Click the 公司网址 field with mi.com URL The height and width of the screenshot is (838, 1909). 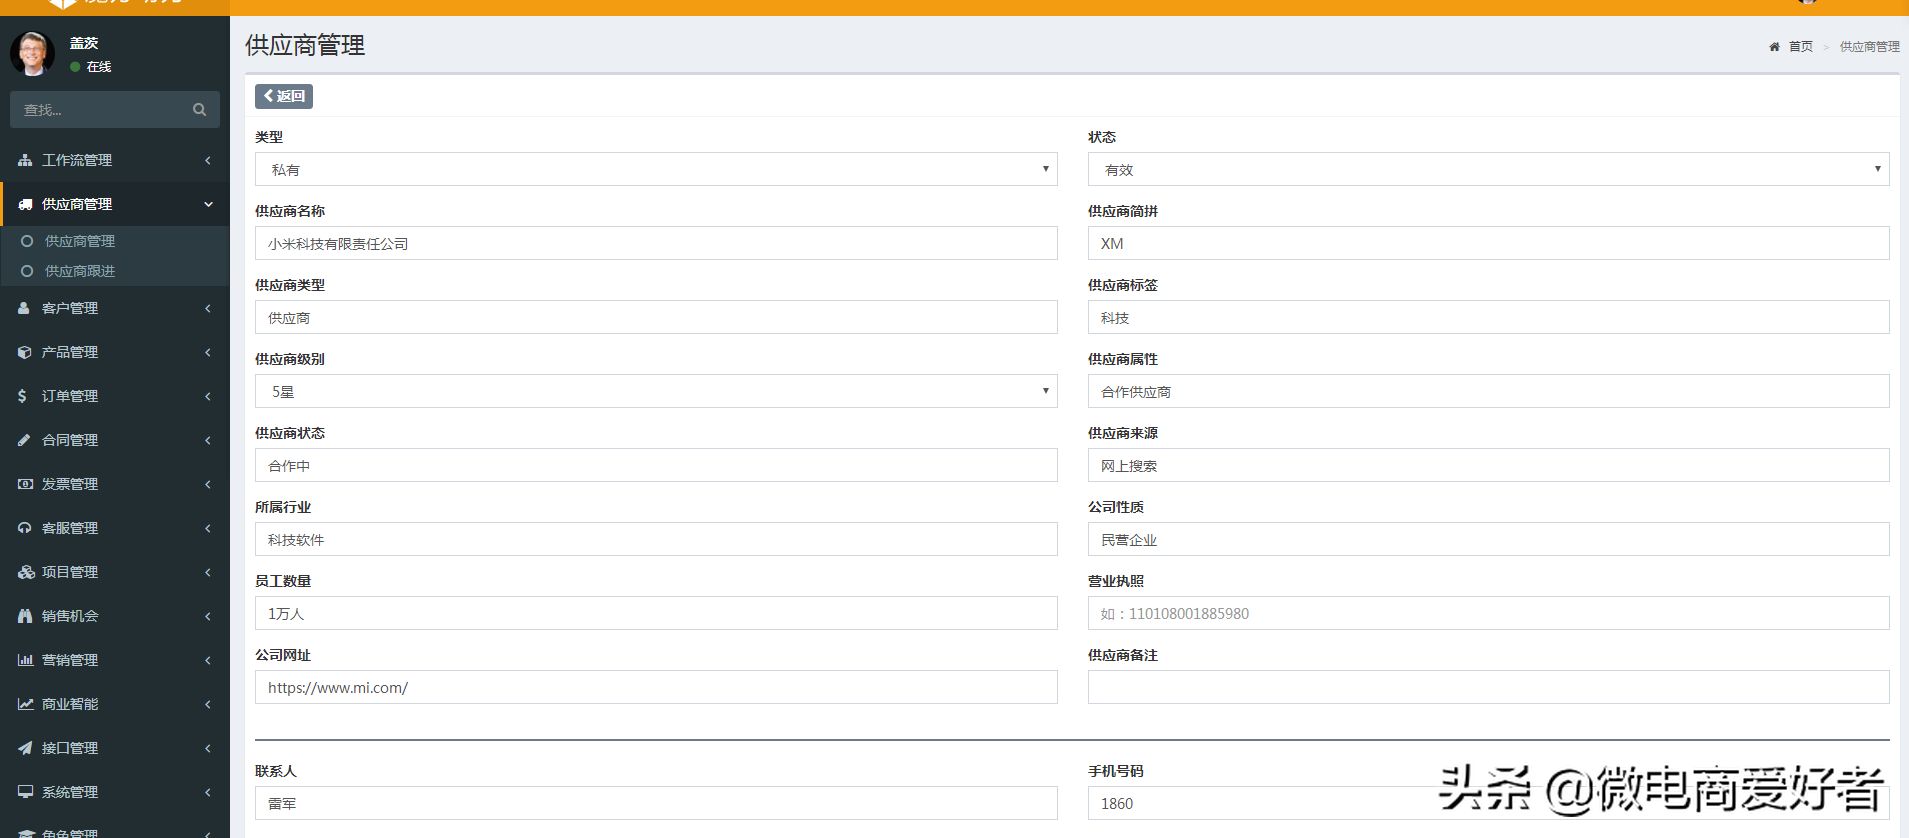(x=656, y=687)
